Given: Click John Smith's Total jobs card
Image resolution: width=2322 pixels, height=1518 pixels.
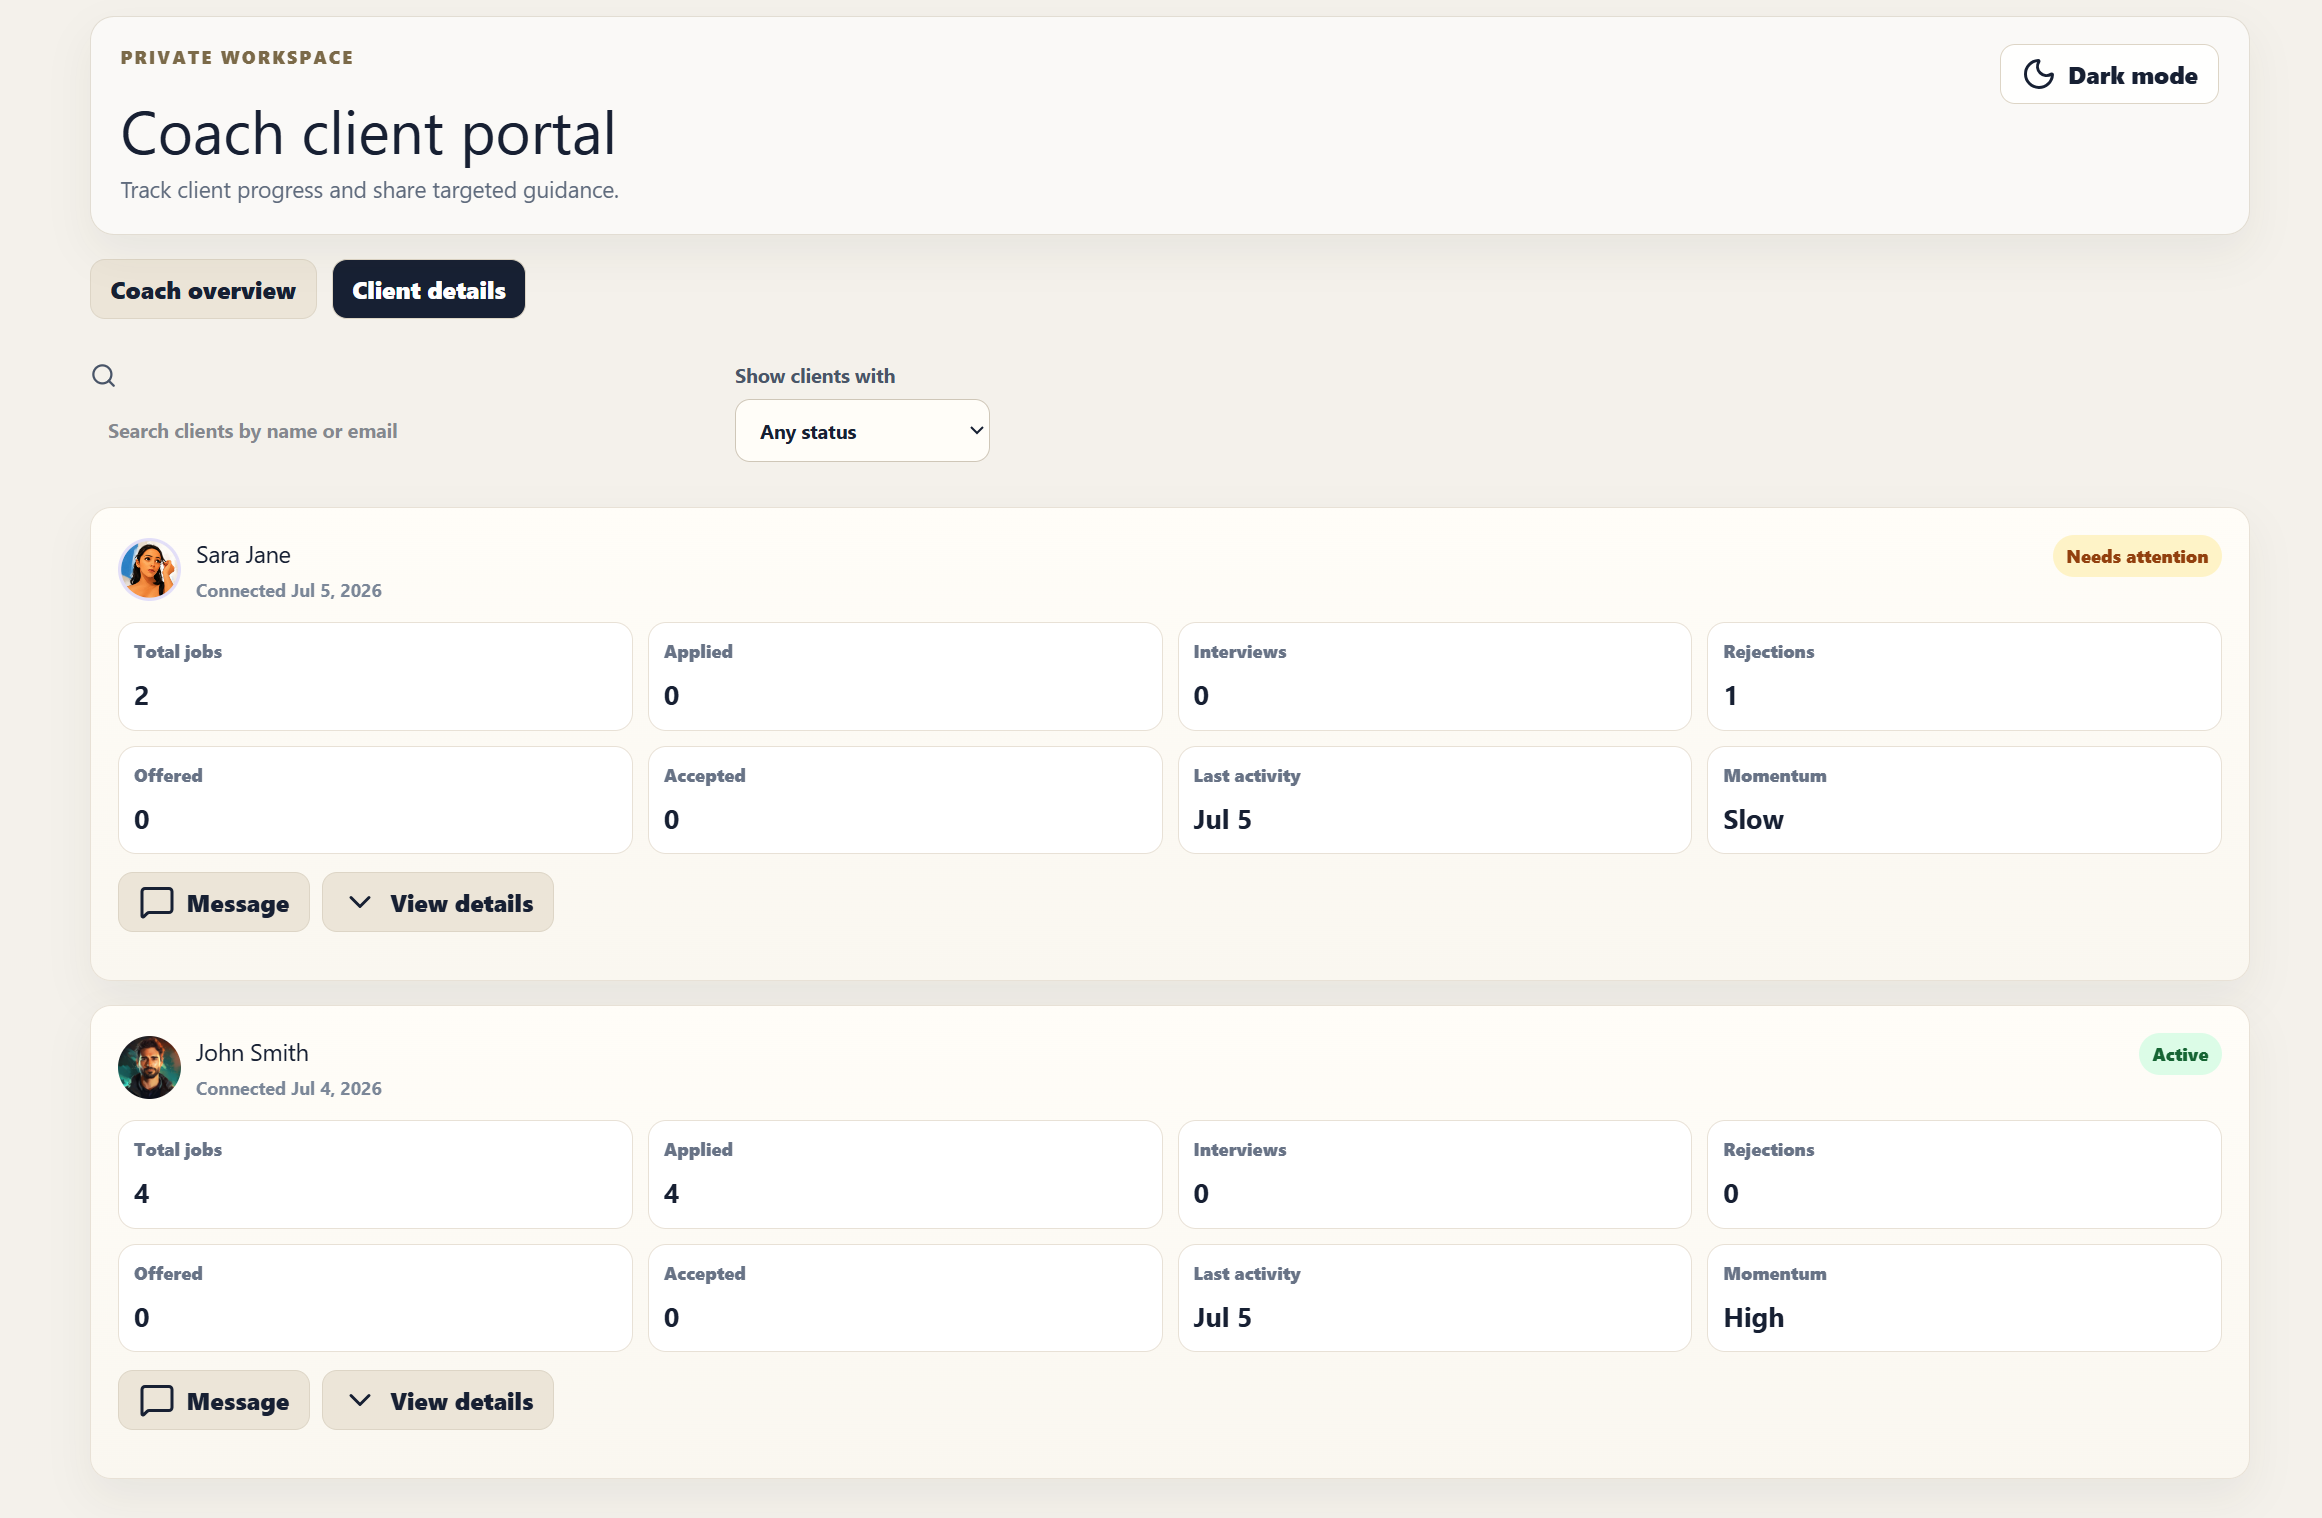Looking at the screenshot, I should pyautogui.click(x=375, y=1174).
